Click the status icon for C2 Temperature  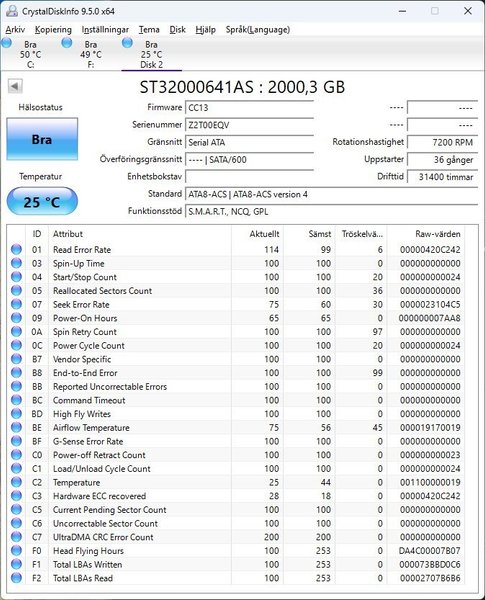[16, 482]
